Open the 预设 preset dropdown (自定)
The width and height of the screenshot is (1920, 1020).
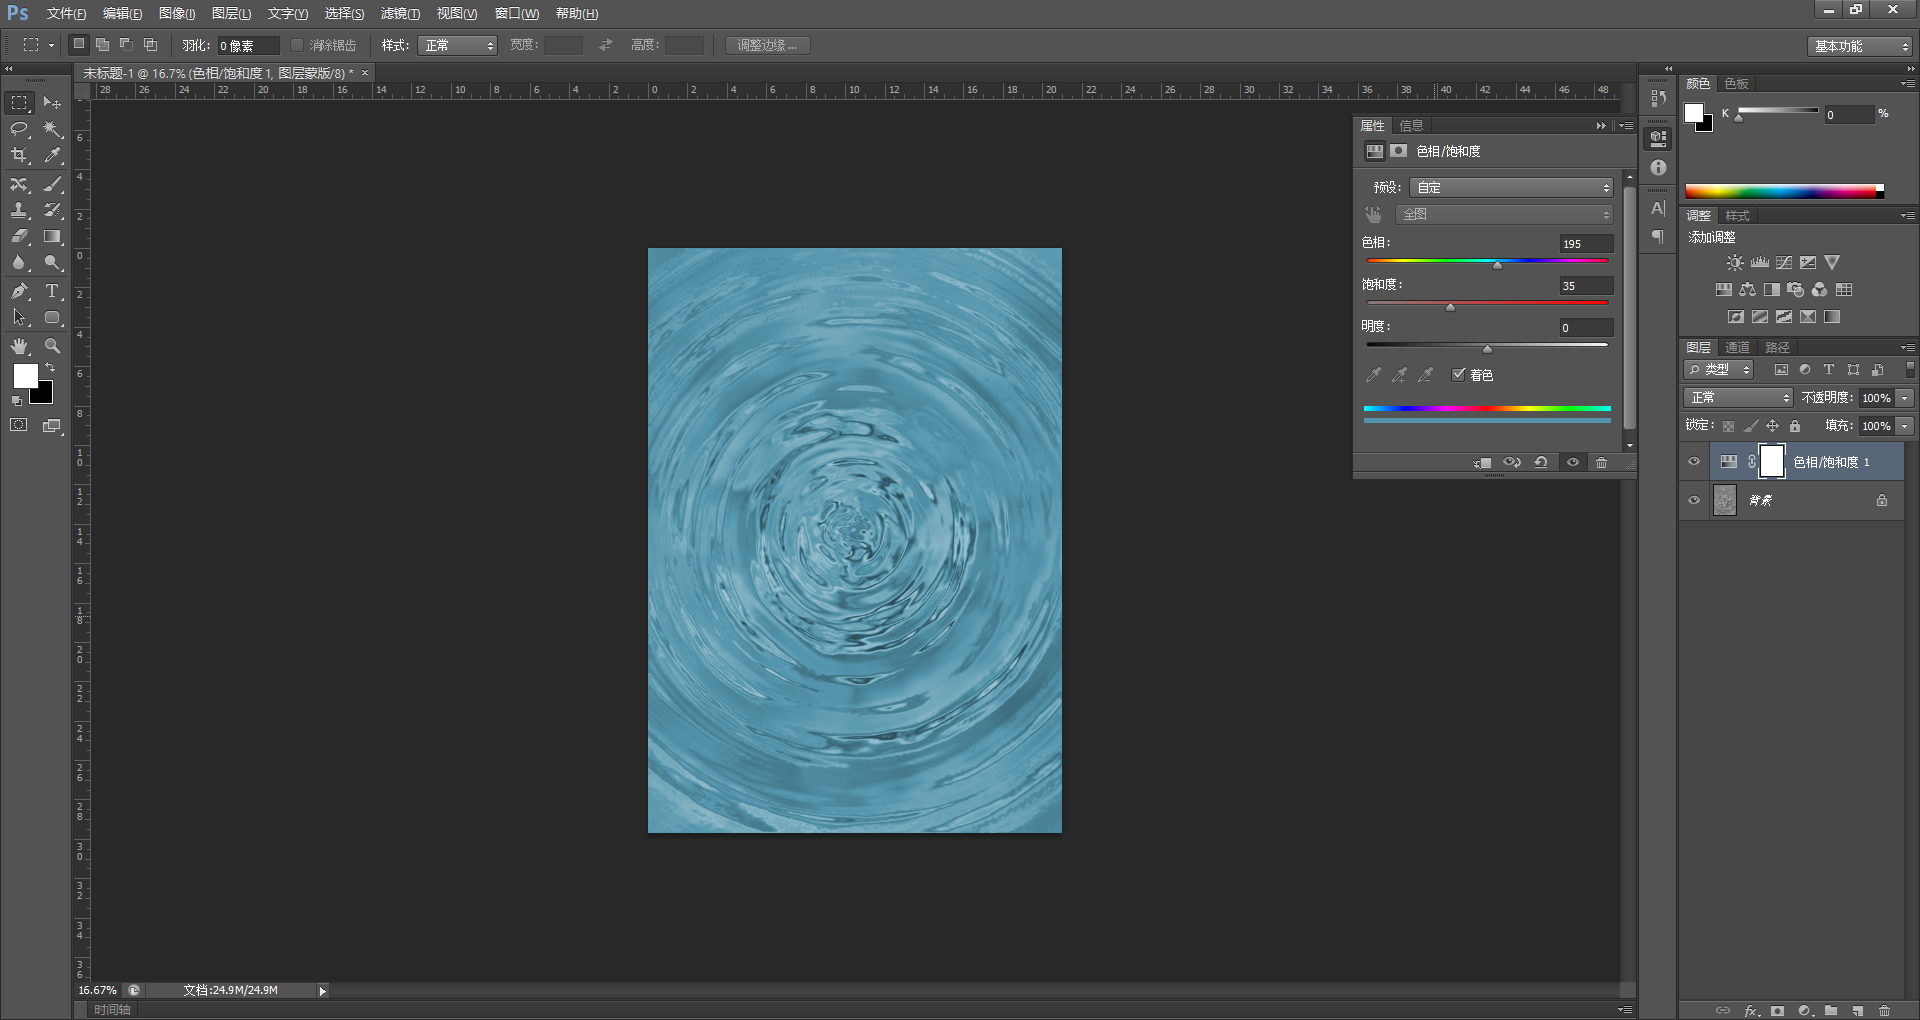pos(1511,188)
